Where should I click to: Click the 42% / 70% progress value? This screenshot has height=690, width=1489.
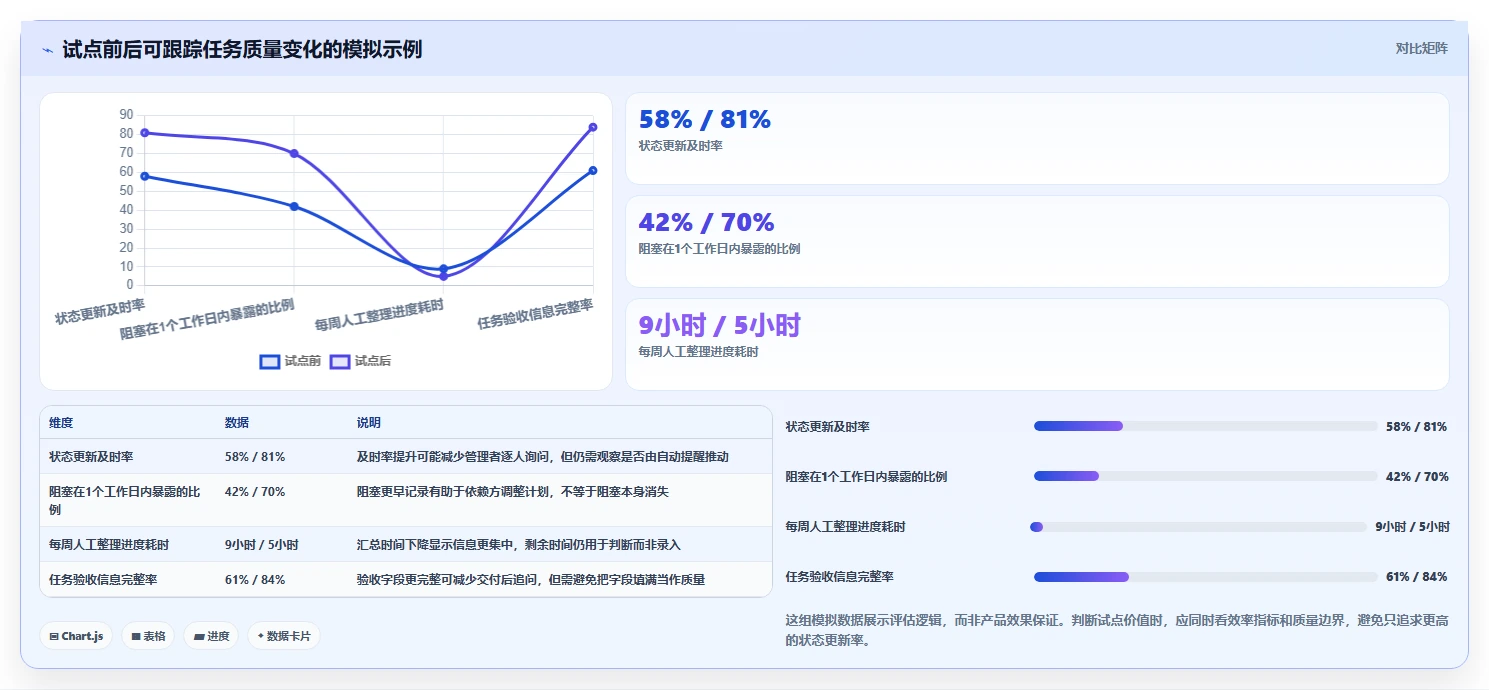[1417, 477]
